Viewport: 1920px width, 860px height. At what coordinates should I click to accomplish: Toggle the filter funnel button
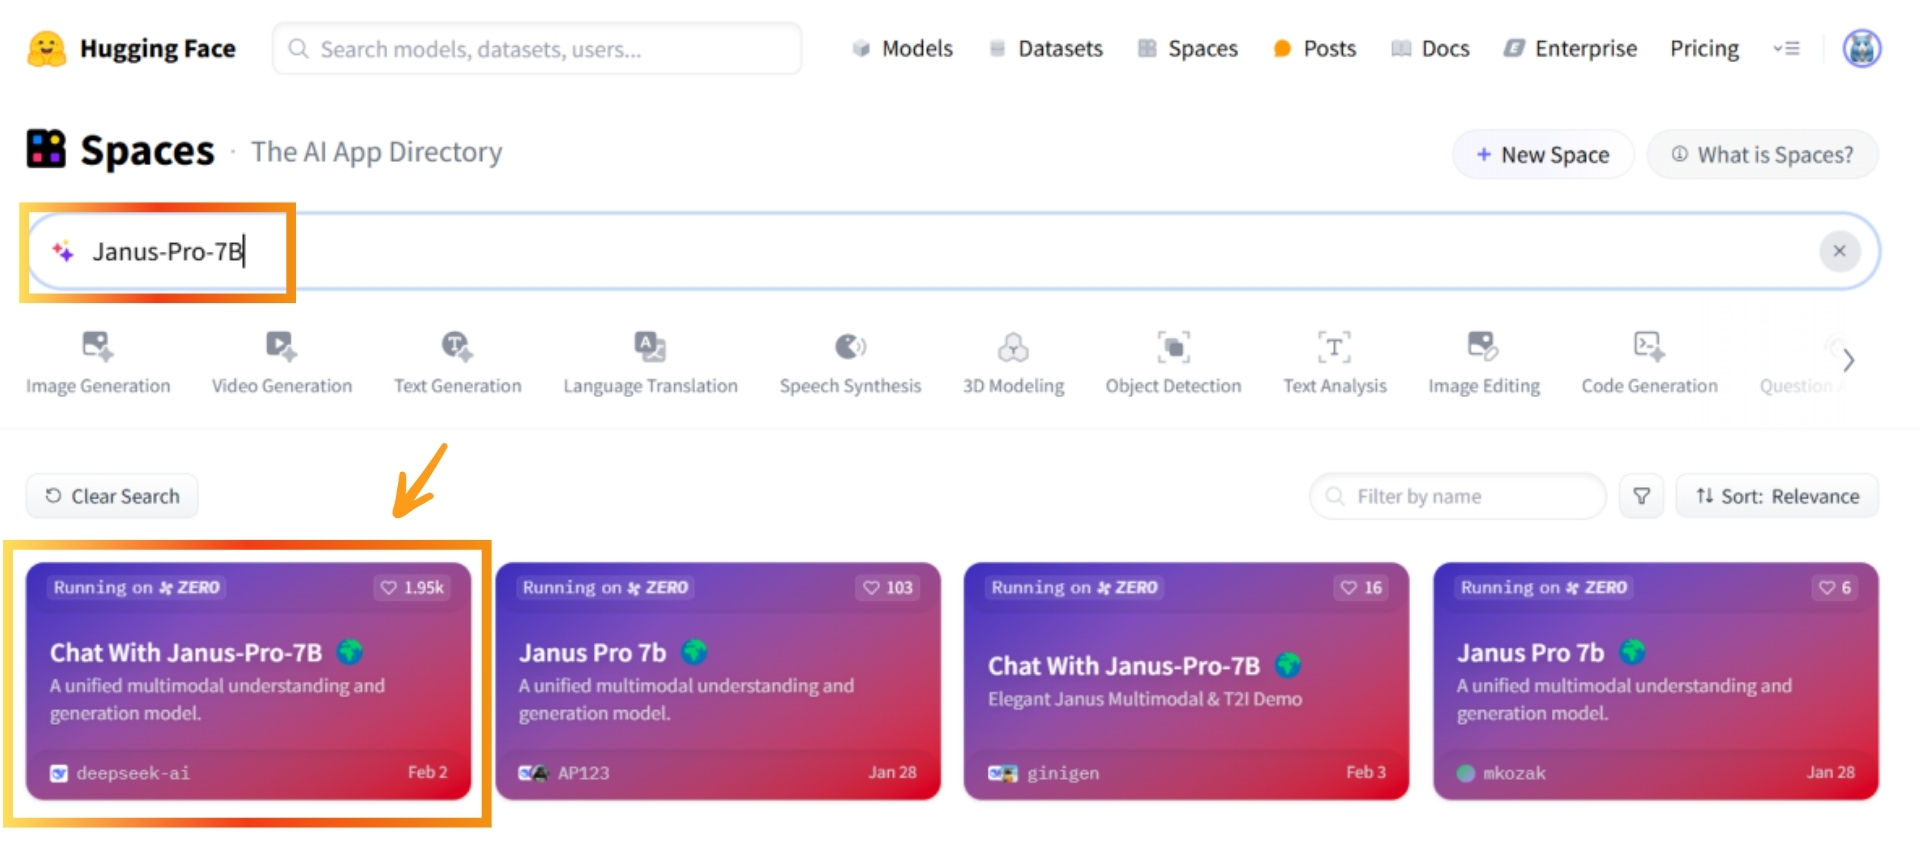point(1641,496)
